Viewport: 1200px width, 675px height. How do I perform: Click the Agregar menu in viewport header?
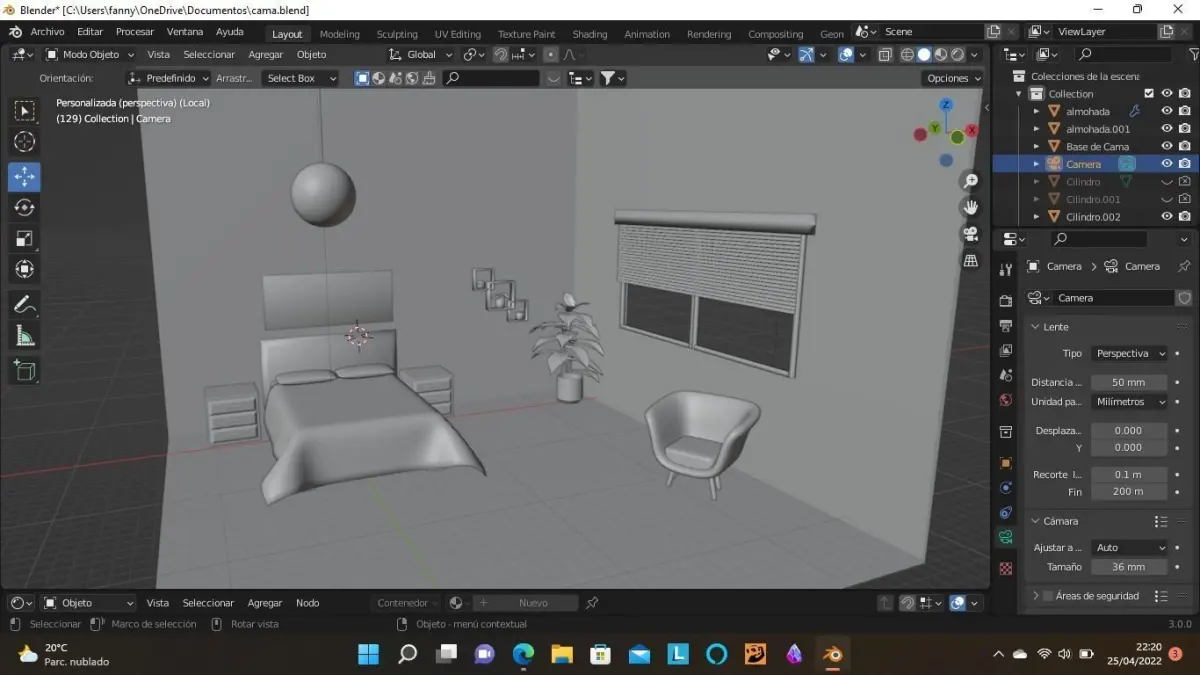266,55
